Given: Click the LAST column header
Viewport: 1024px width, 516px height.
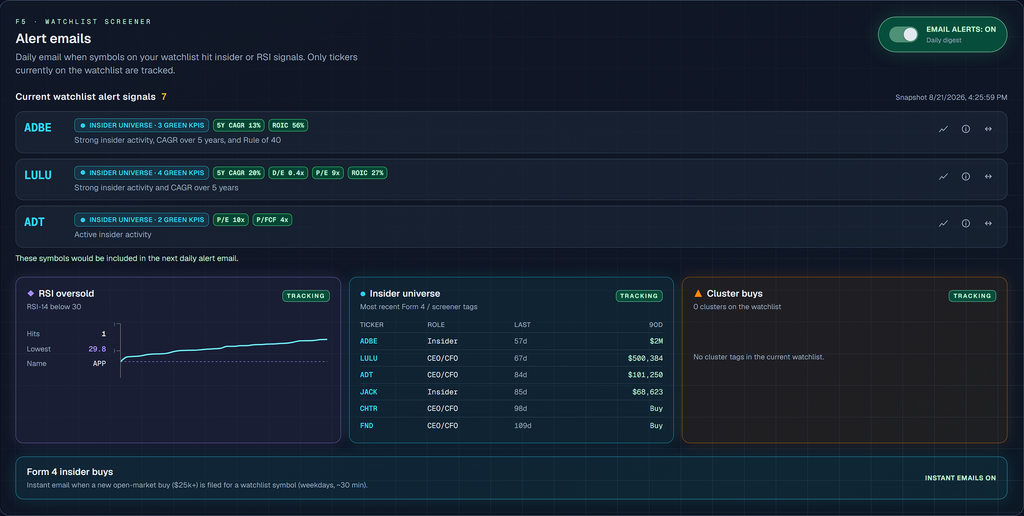Looking at the screenshot, I should (x=522, y=325).
